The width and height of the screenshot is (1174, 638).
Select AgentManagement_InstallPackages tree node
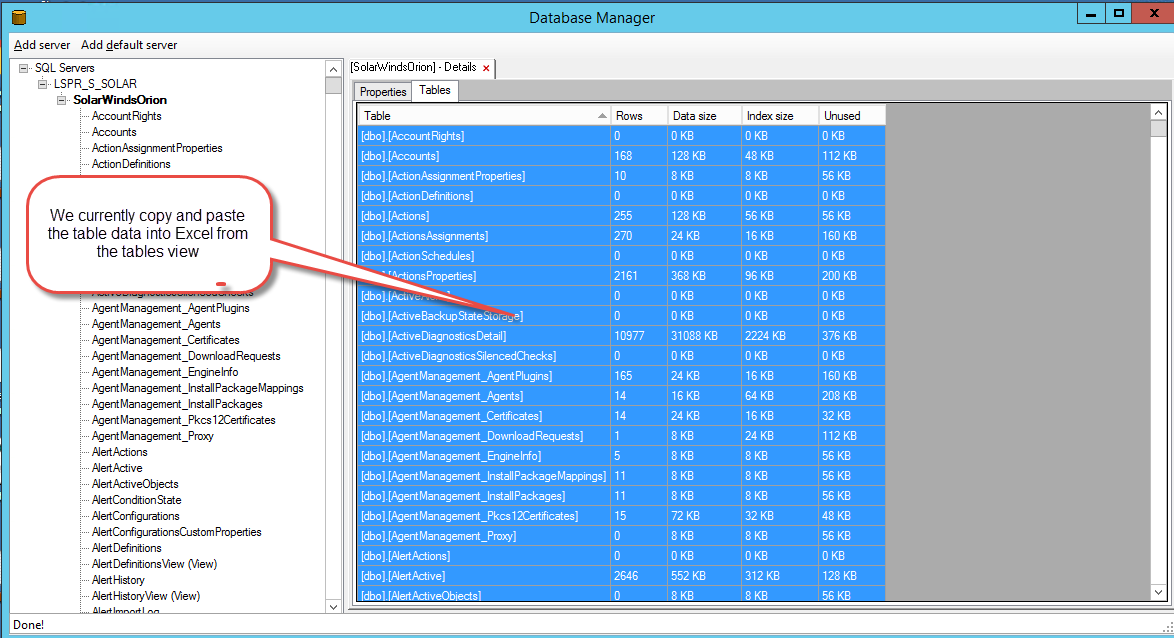coord(177,404)
